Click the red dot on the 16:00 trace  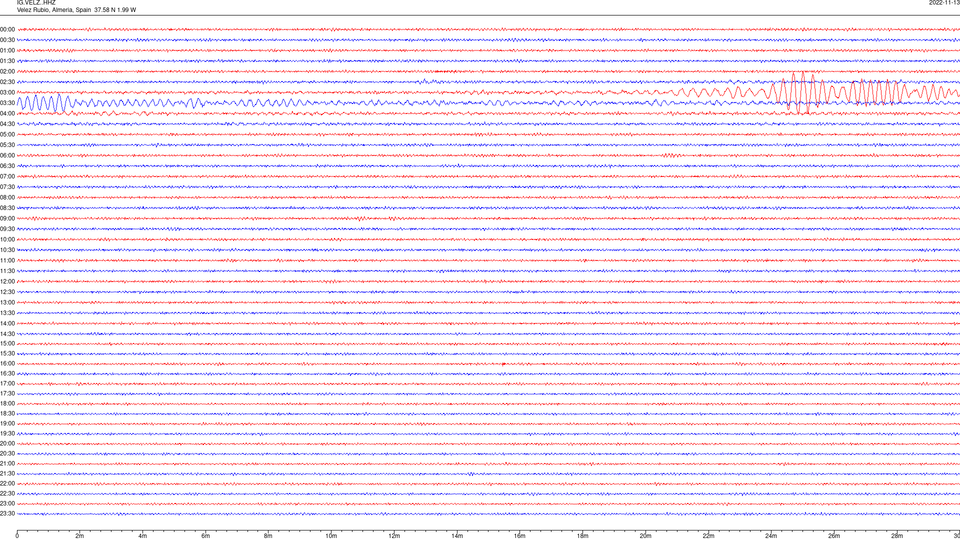click(x=504, y=364)
